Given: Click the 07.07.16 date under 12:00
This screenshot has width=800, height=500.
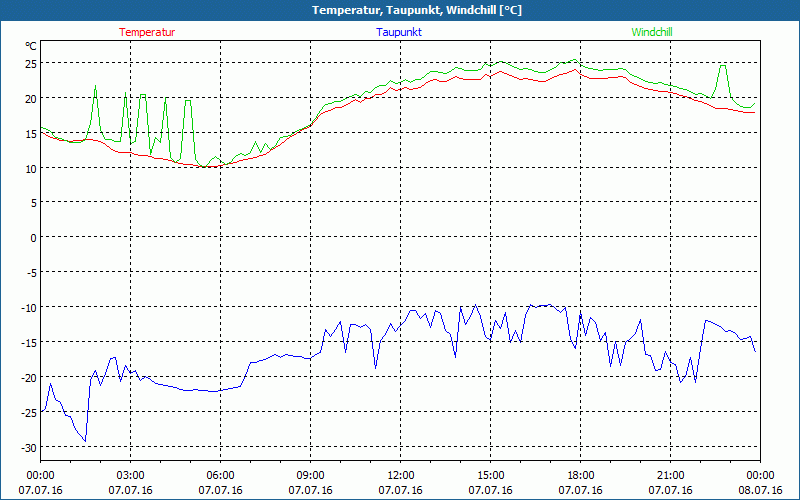Looking at the screenshot, I should 401,490.
